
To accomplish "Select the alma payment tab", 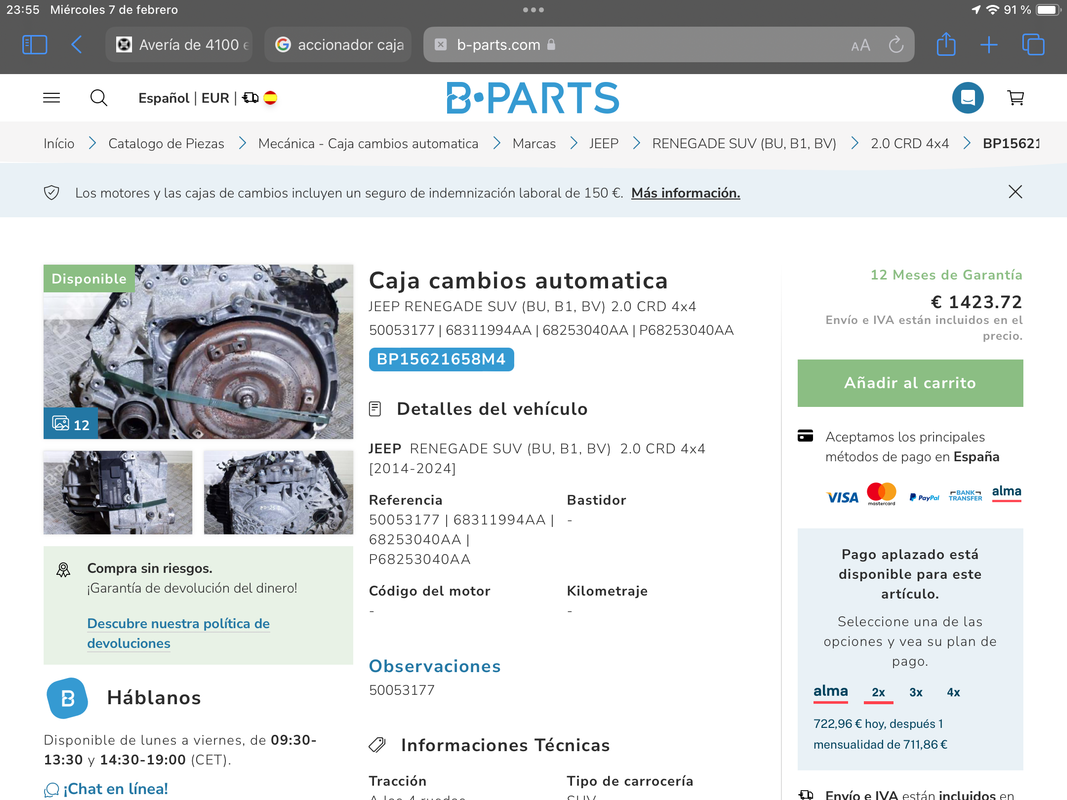I will [x=831, y=693].
